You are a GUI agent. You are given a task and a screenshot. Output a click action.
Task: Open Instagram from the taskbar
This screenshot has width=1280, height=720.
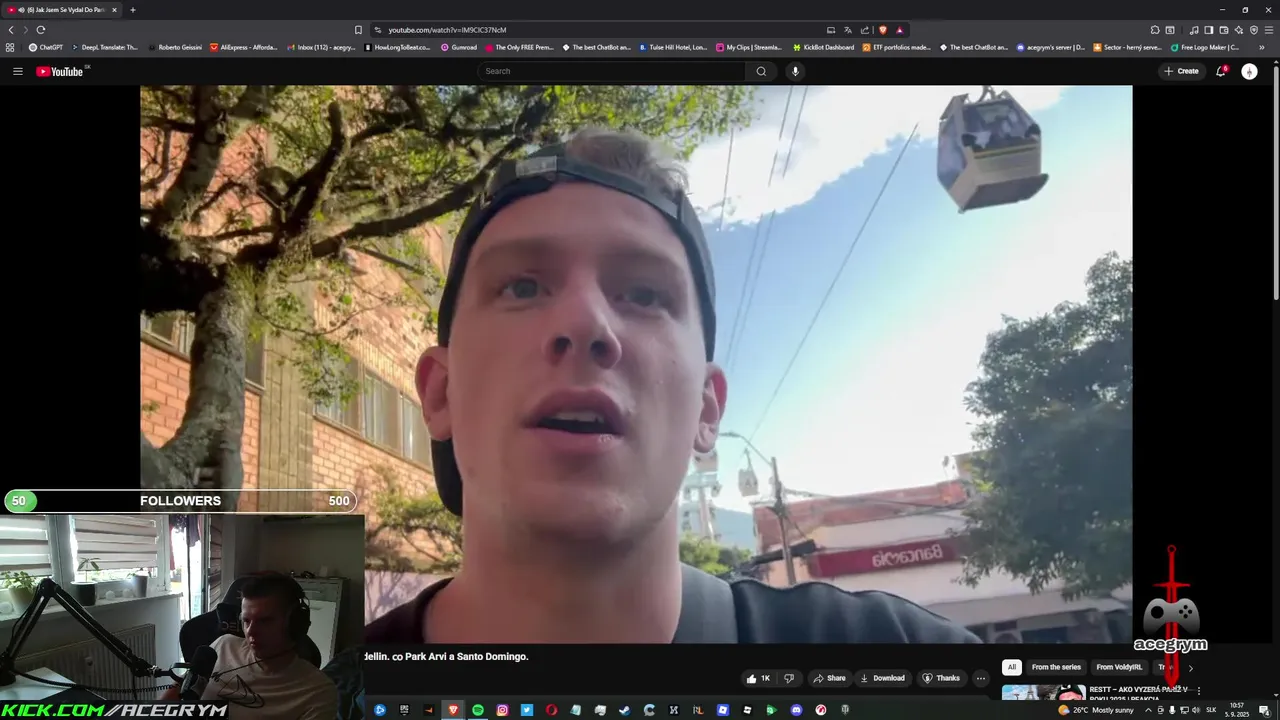[502, 710]
